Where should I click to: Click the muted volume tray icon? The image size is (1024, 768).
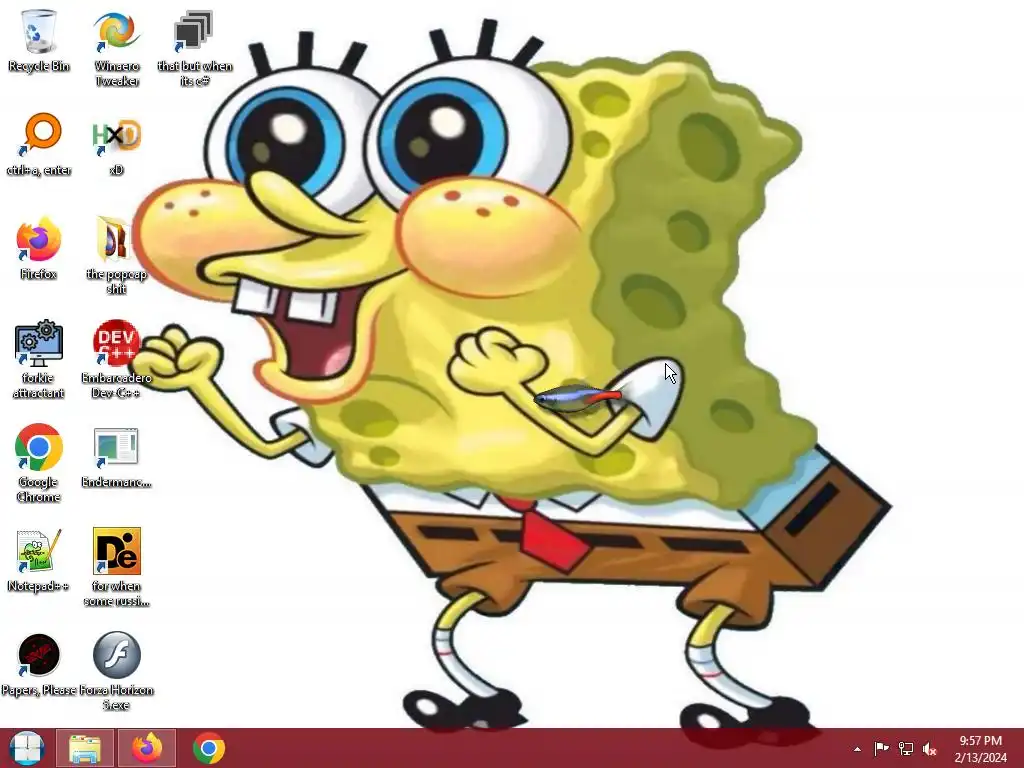click(930, 749)
